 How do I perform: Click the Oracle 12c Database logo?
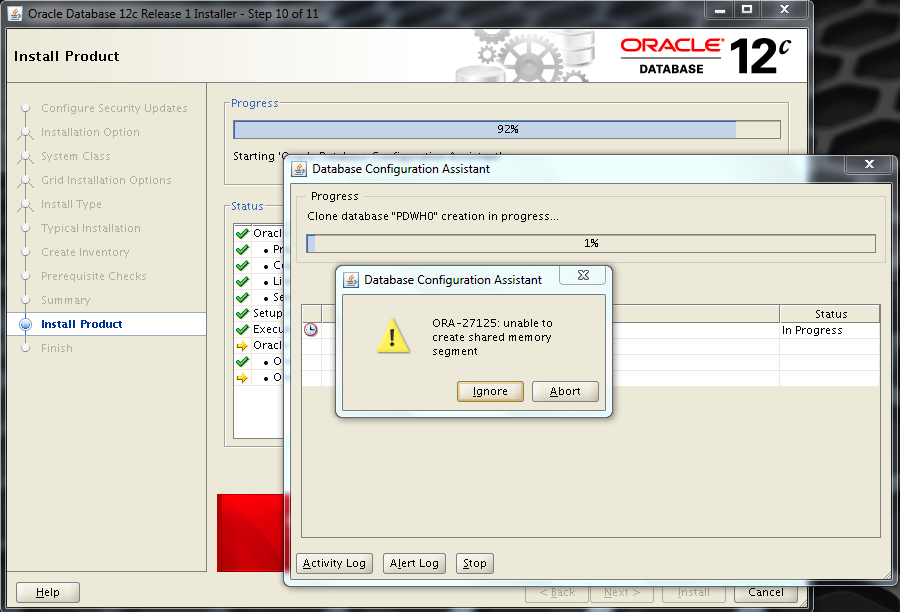click(x=698, y=56)
